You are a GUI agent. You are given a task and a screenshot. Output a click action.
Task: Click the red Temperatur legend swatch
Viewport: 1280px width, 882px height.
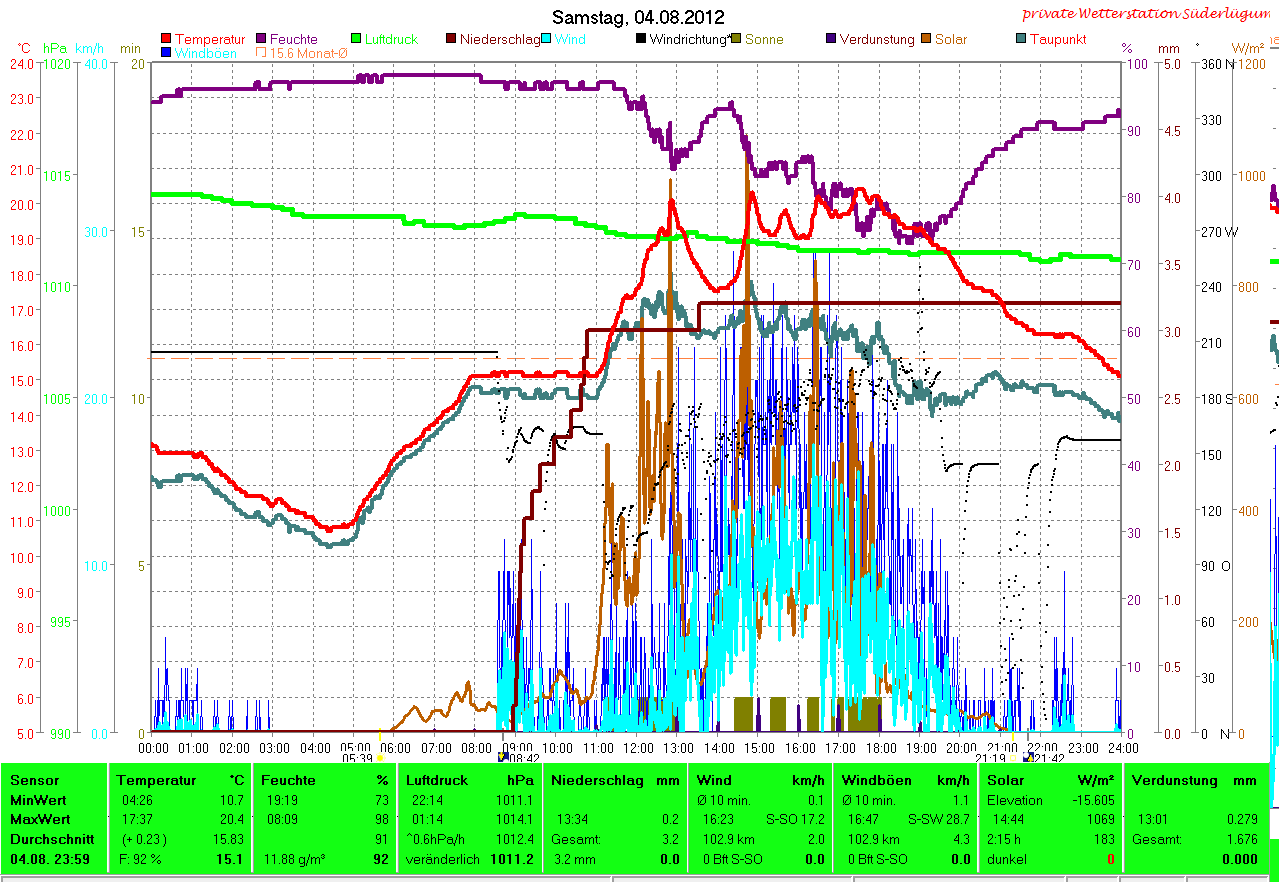tap(166, 40)
